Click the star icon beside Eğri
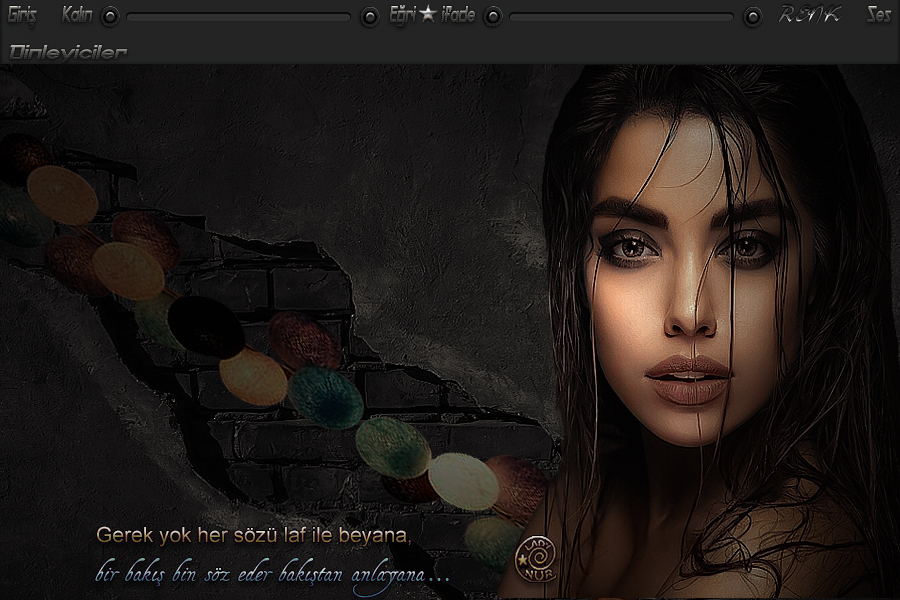This screenshot has height=600, width=900. click(428, 15)
